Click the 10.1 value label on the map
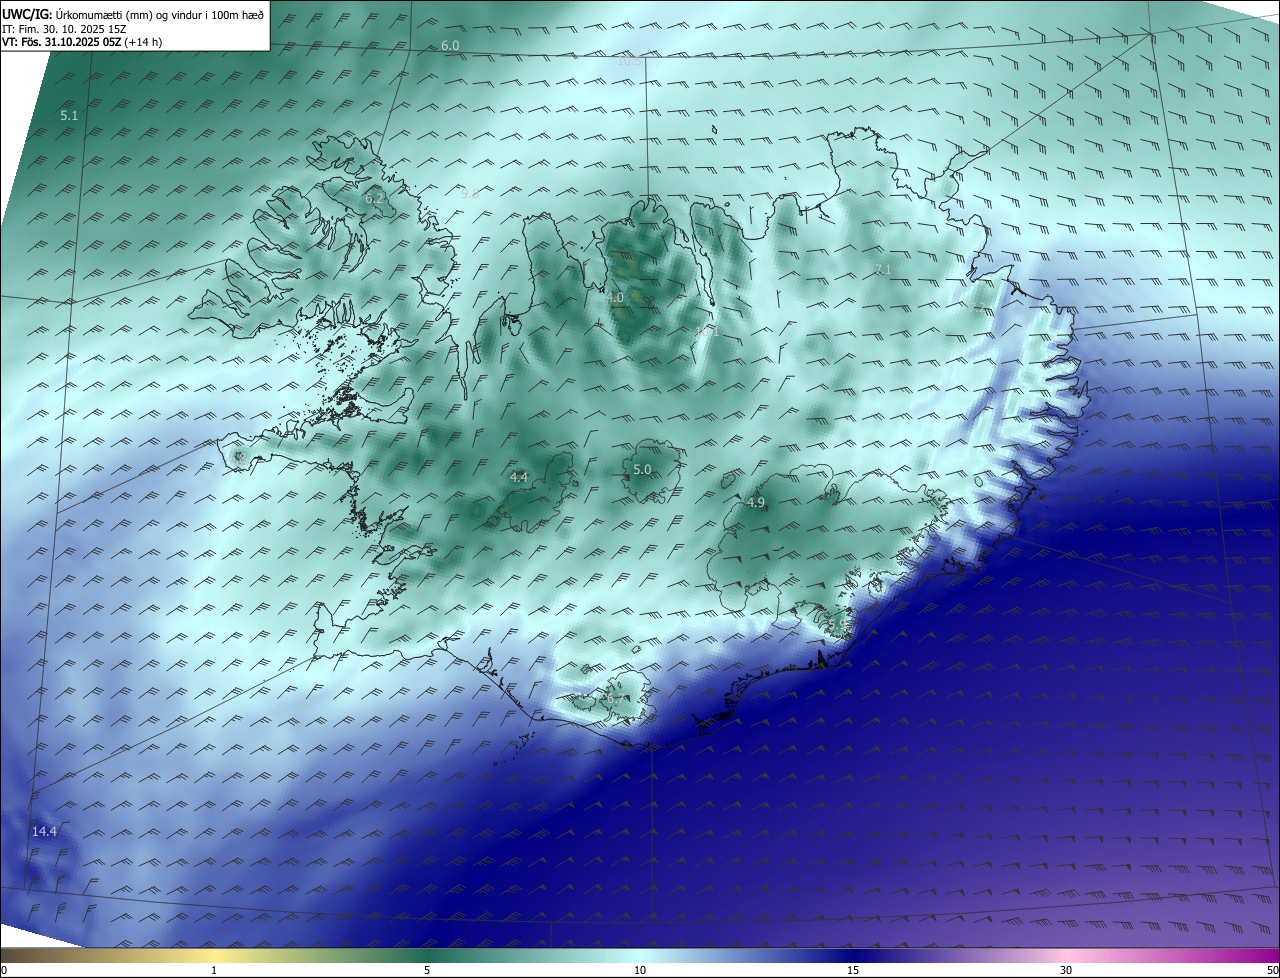This screenshot has height=978, width=1280. pyautogui.click(x=708, y=330)
